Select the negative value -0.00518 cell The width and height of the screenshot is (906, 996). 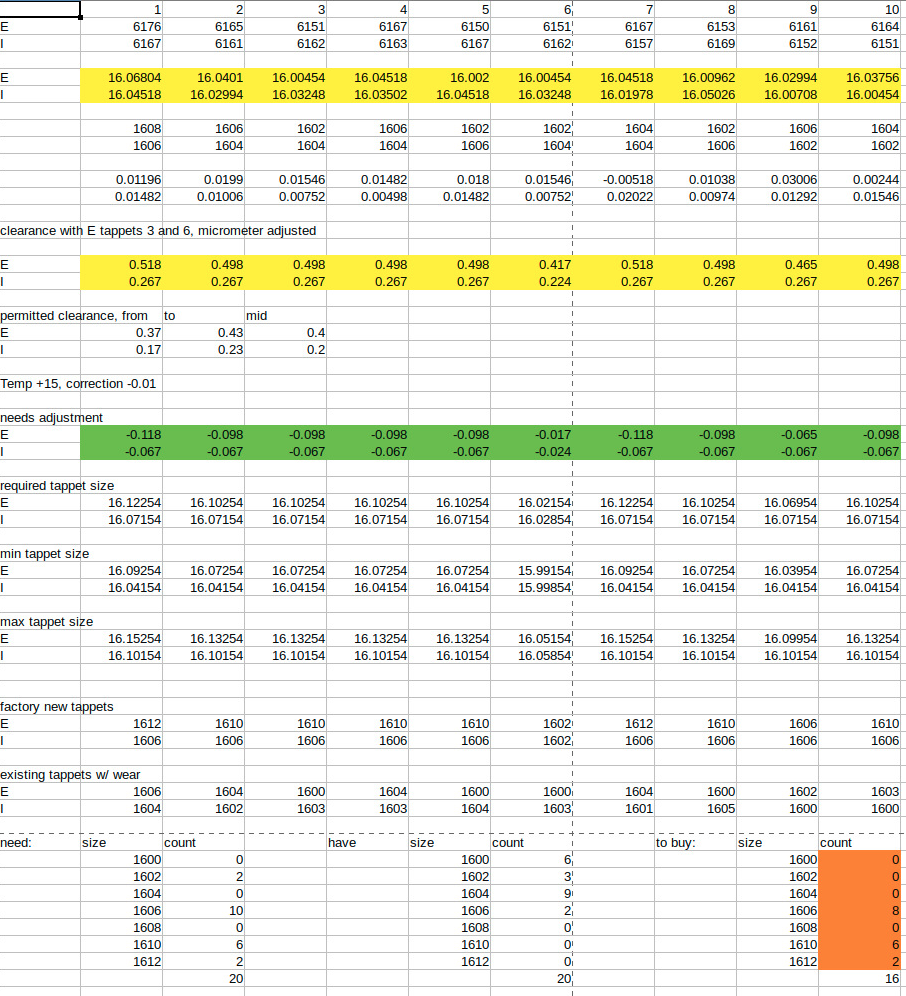pos(614,179)
